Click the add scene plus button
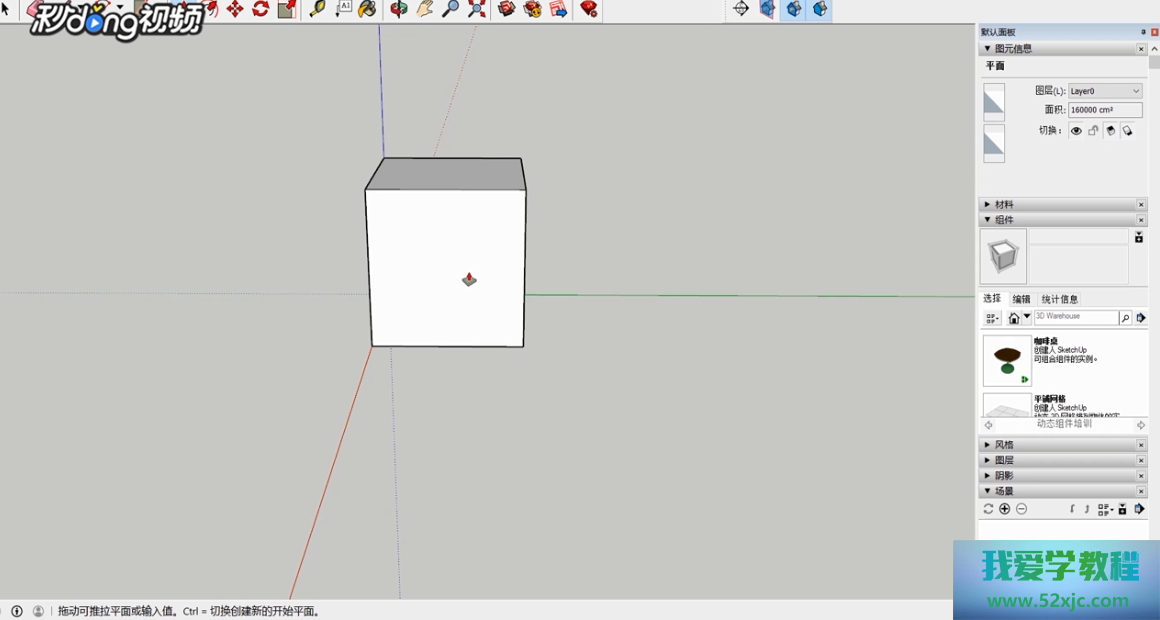1160x620 pixels. click(1005, 509)
